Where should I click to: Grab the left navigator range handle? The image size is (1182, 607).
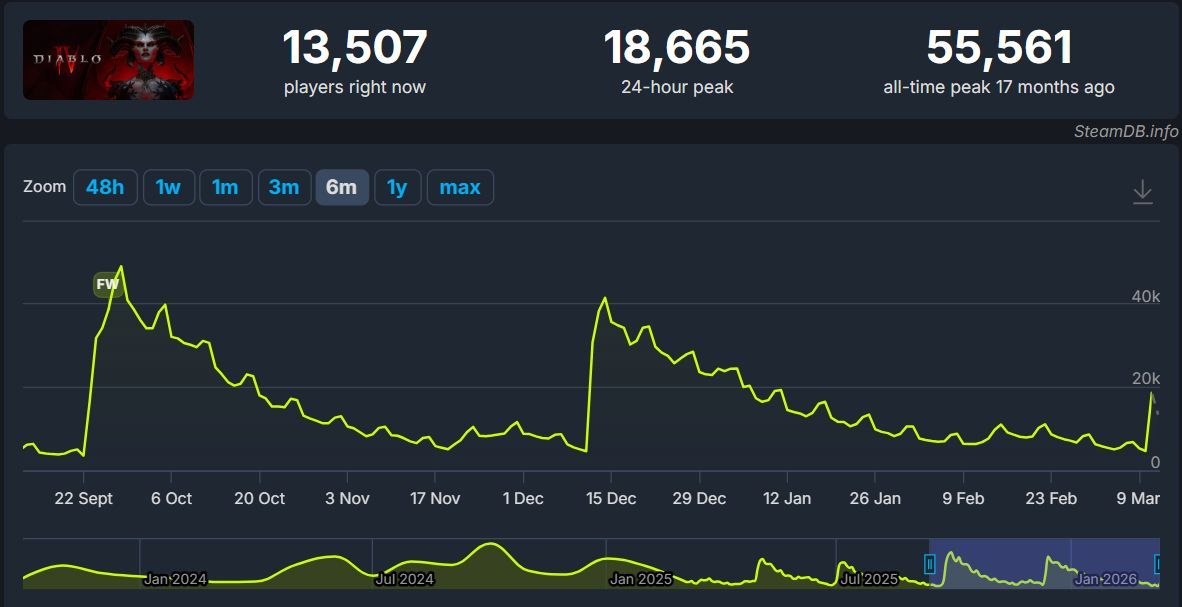click(930, 564)
